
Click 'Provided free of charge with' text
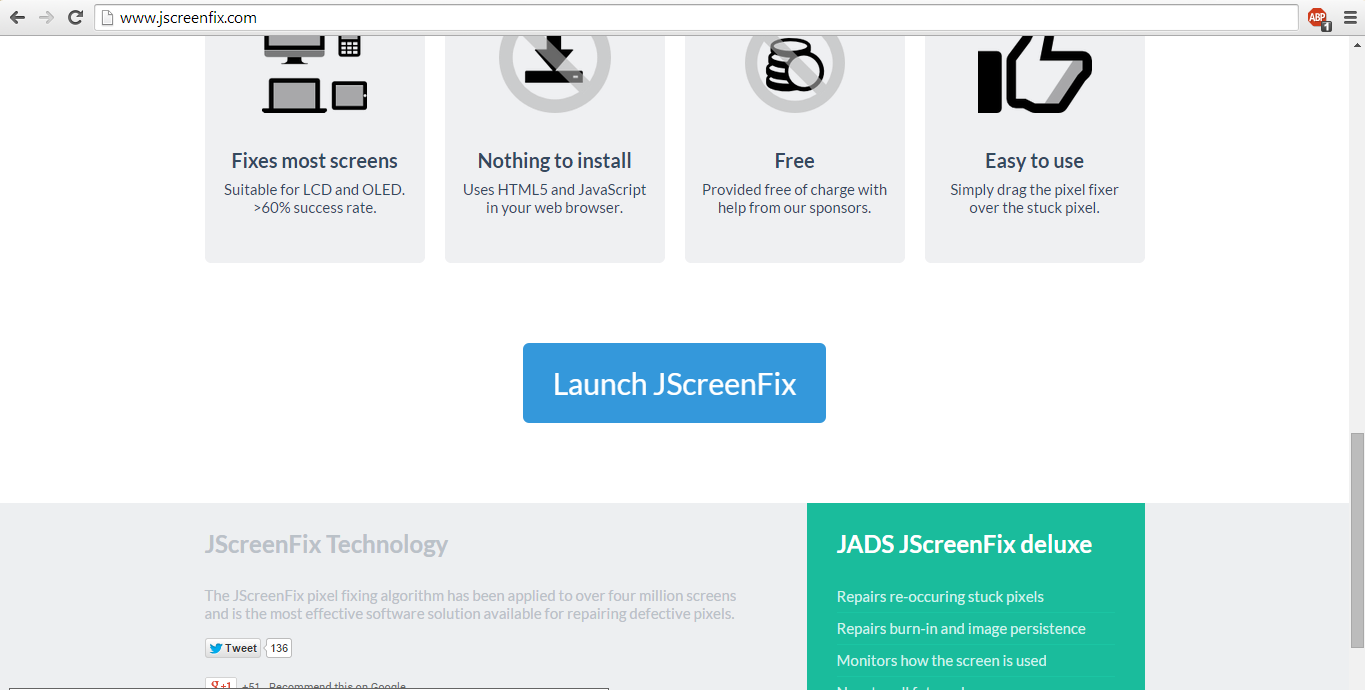coord(794,190)
